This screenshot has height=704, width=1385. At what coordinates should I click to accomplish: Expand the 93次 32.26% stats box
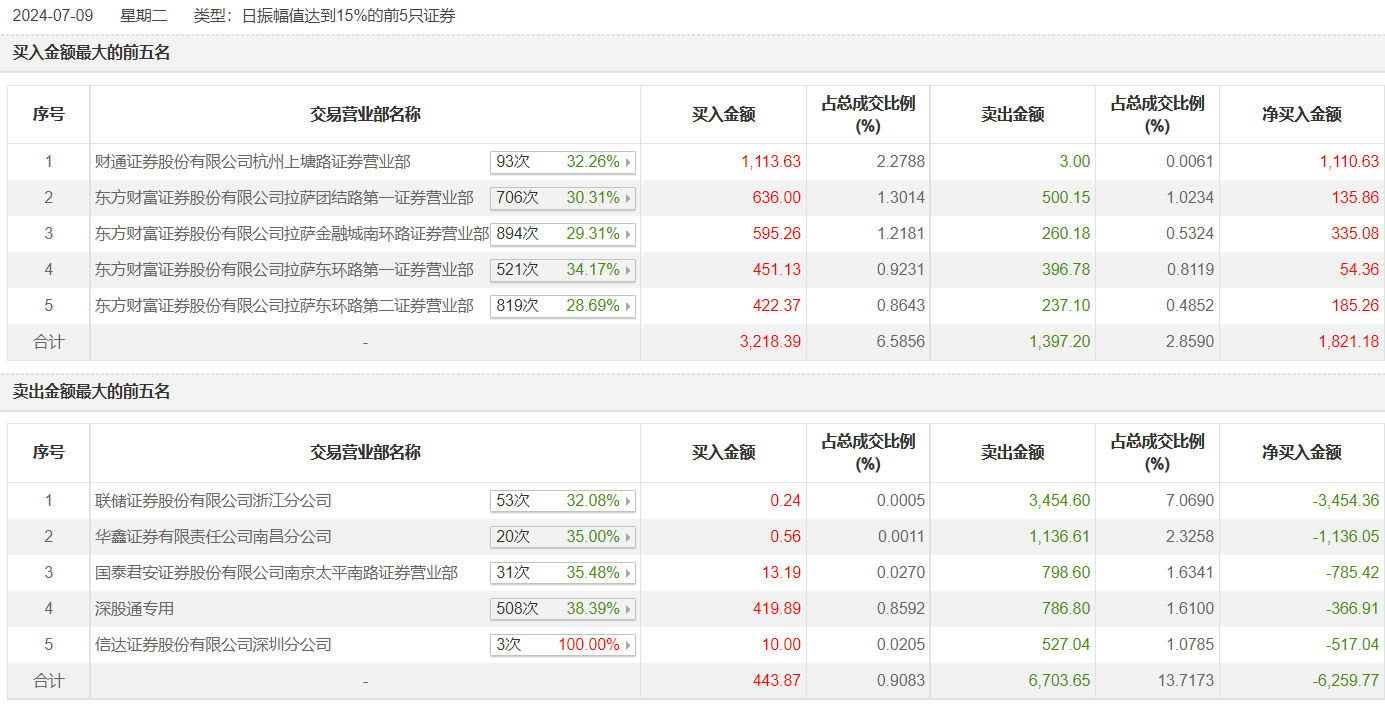coord(563,162)
